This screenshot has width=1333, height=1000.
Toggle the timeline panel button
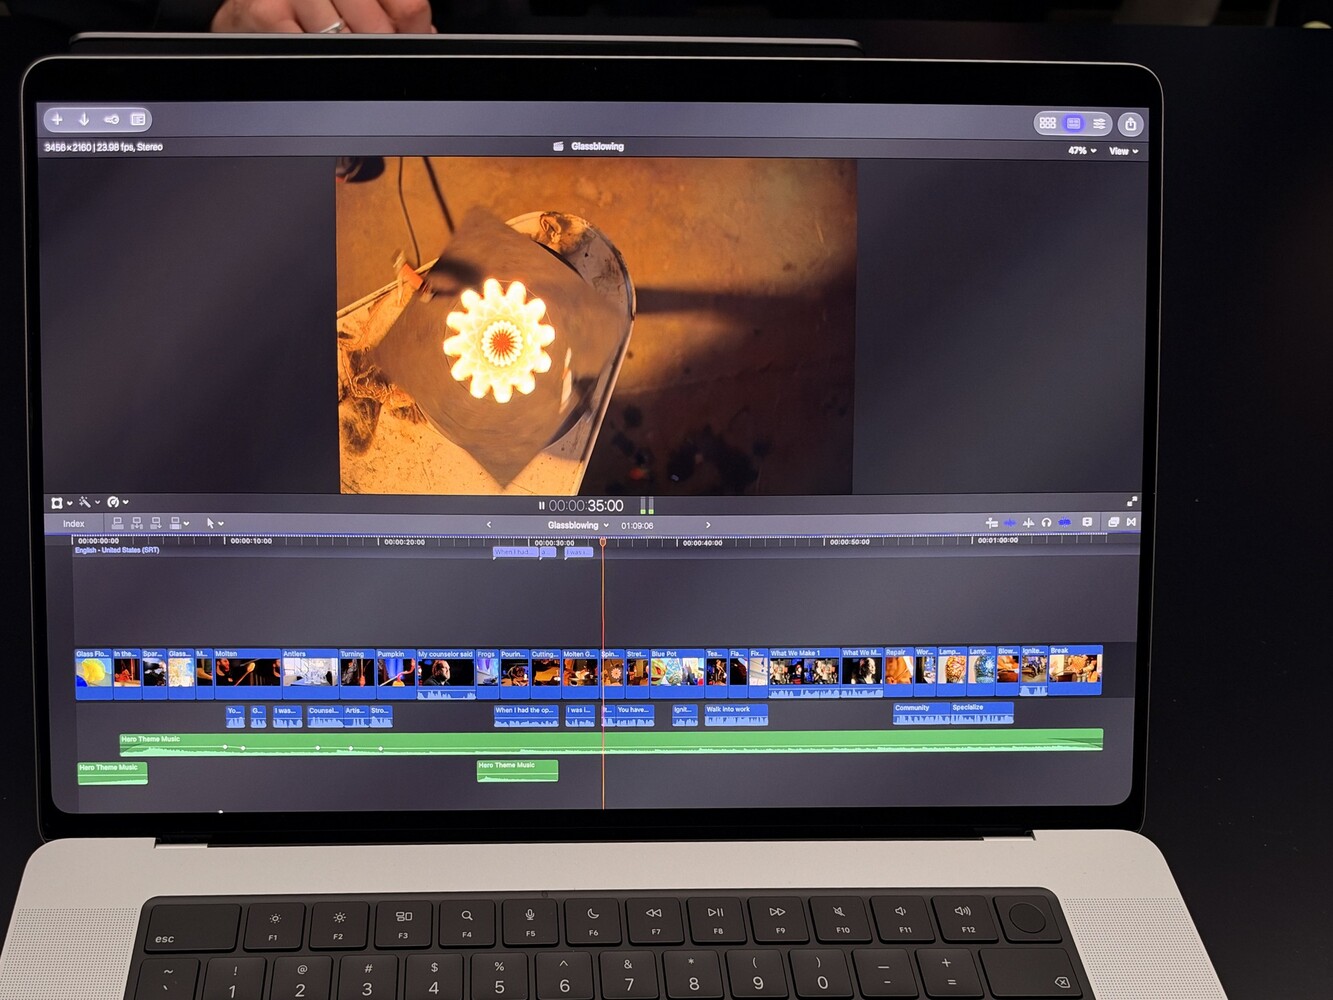[1073, 123]
